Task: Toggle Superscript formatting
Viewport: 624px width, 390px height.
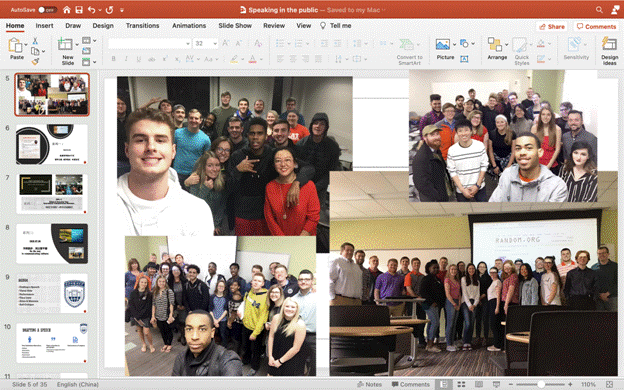Action: [x=164, y=59]
